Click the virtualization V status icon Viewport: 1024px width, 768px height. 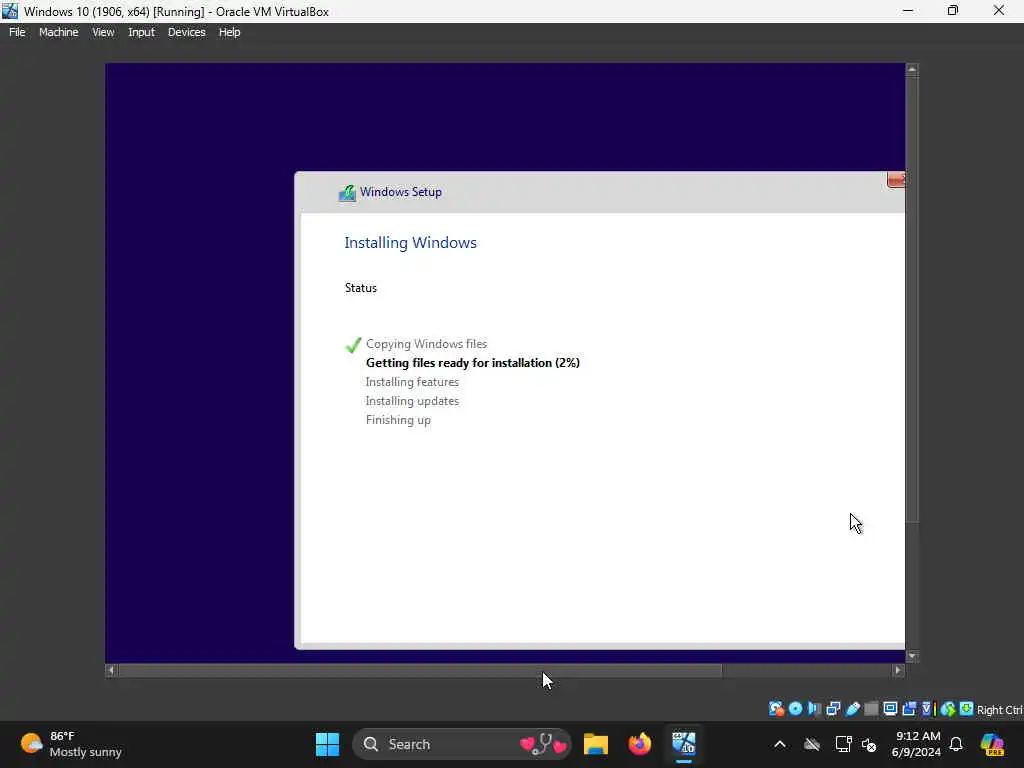(927, 709)
